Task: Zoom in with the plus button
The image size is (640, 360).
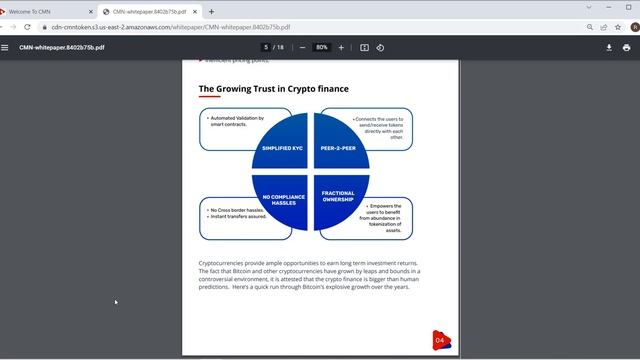Action: [341, 48]
